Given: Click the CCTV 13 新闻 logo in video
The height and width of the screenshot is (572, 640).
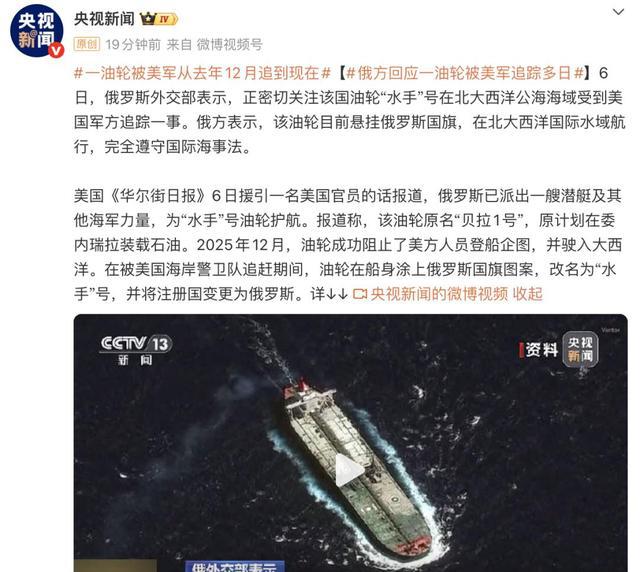Looking at the screenshot, I should 136,350.
